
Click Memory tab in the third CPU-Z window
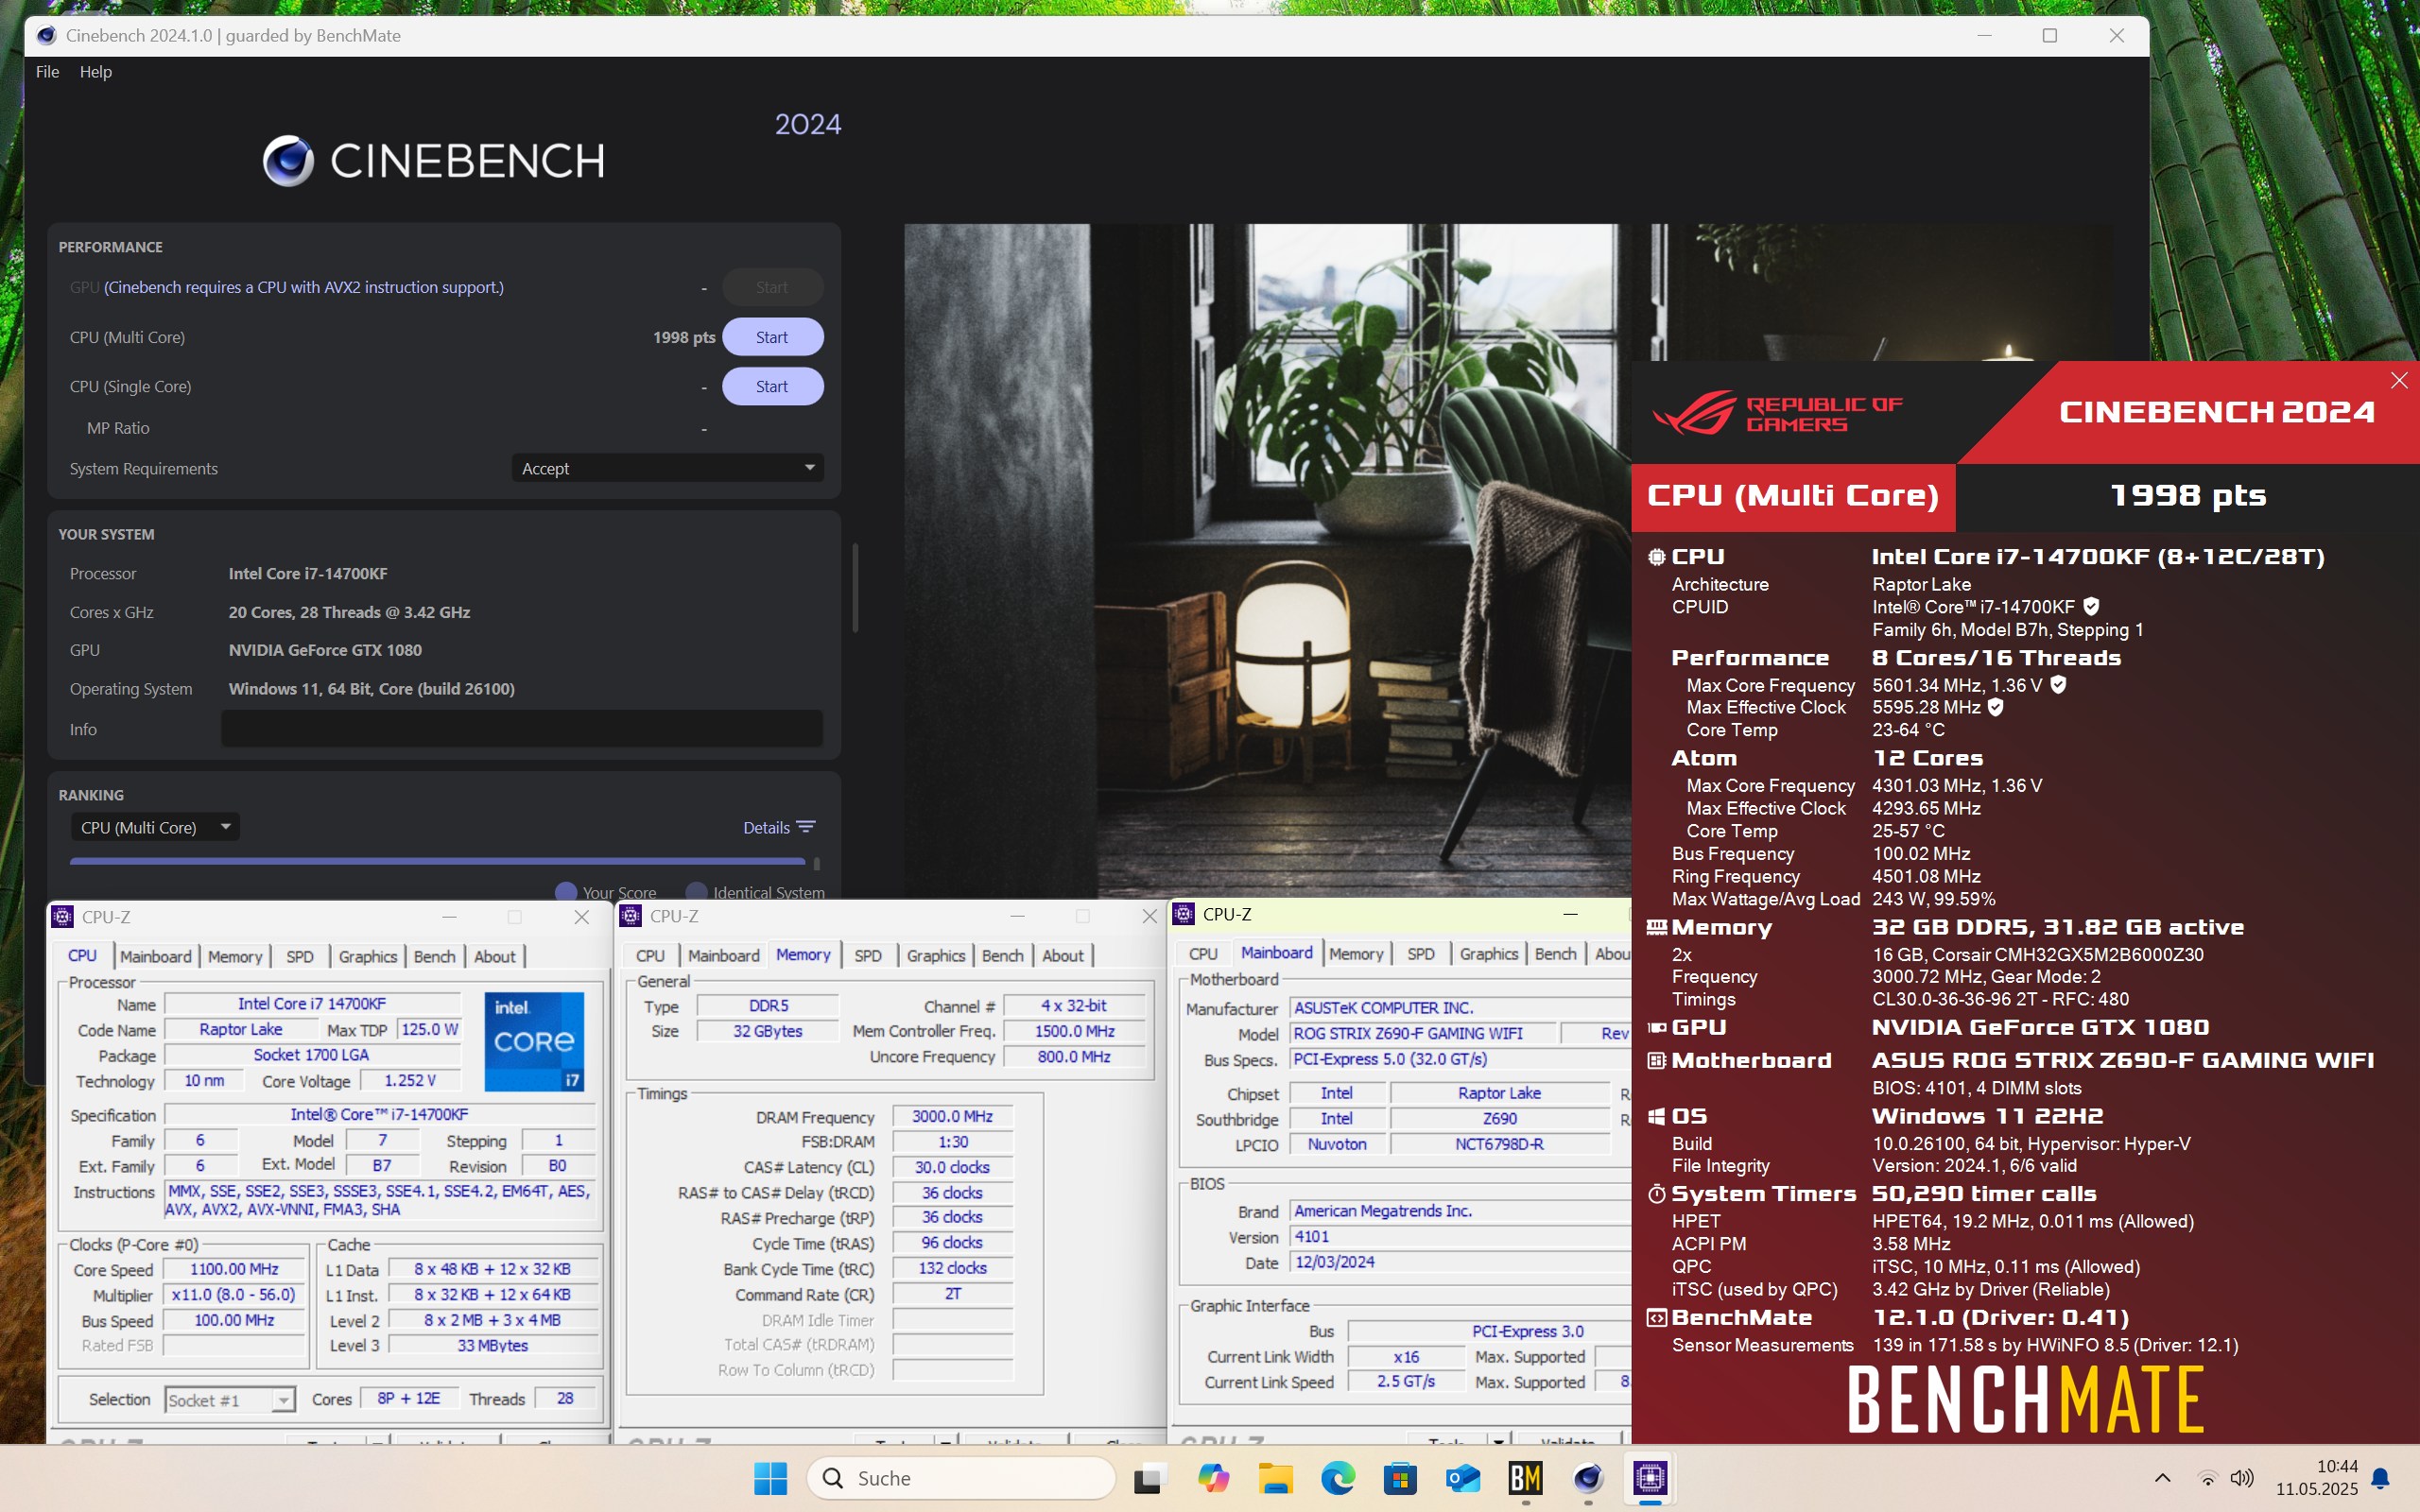tap(1356, 953)
